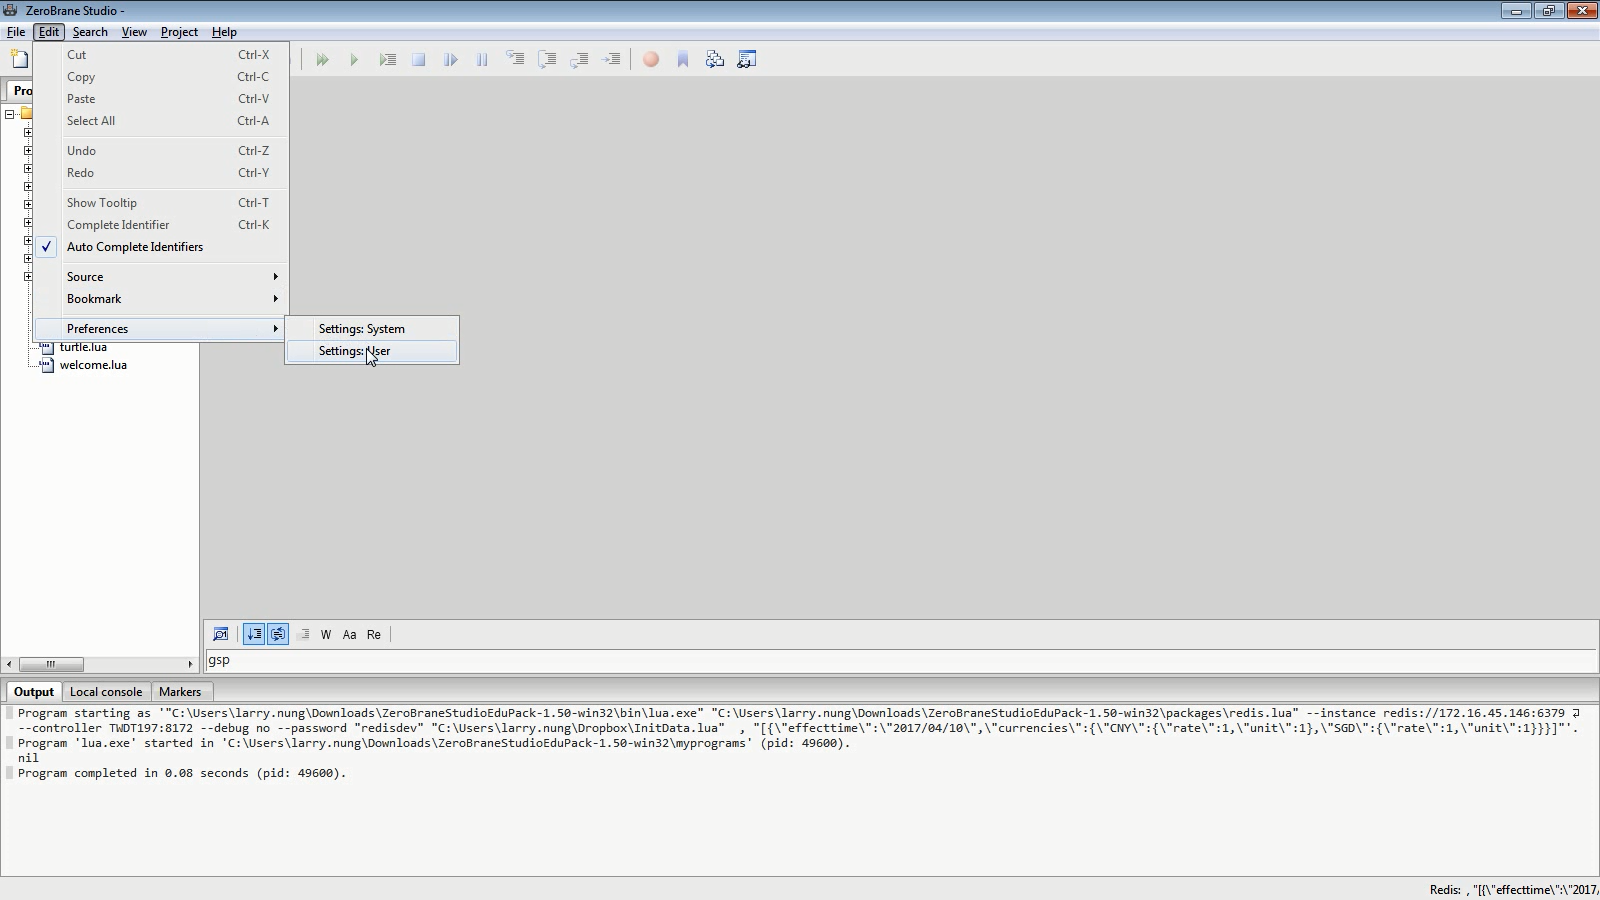Switch to the Output tab
Image resolution: width=1600 pixels, height=900 pixels.
pyautogui.click(x=33, y=692)
